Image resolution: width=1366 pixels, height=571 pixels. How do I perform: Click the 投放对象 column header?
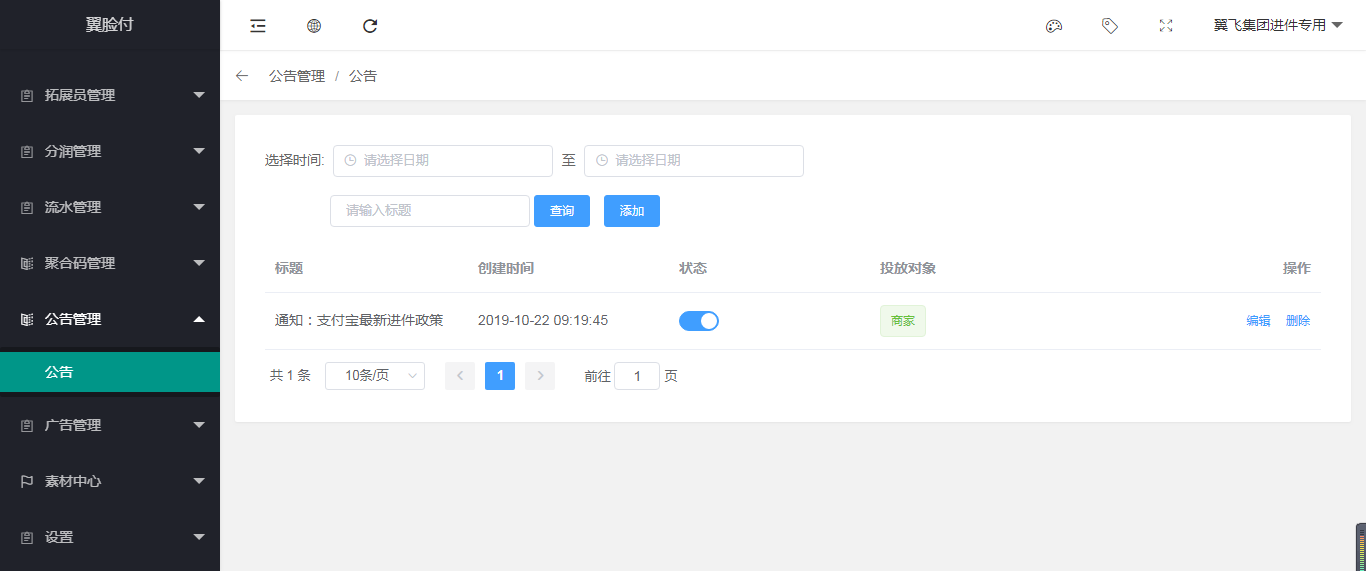(x=908, y=268)
